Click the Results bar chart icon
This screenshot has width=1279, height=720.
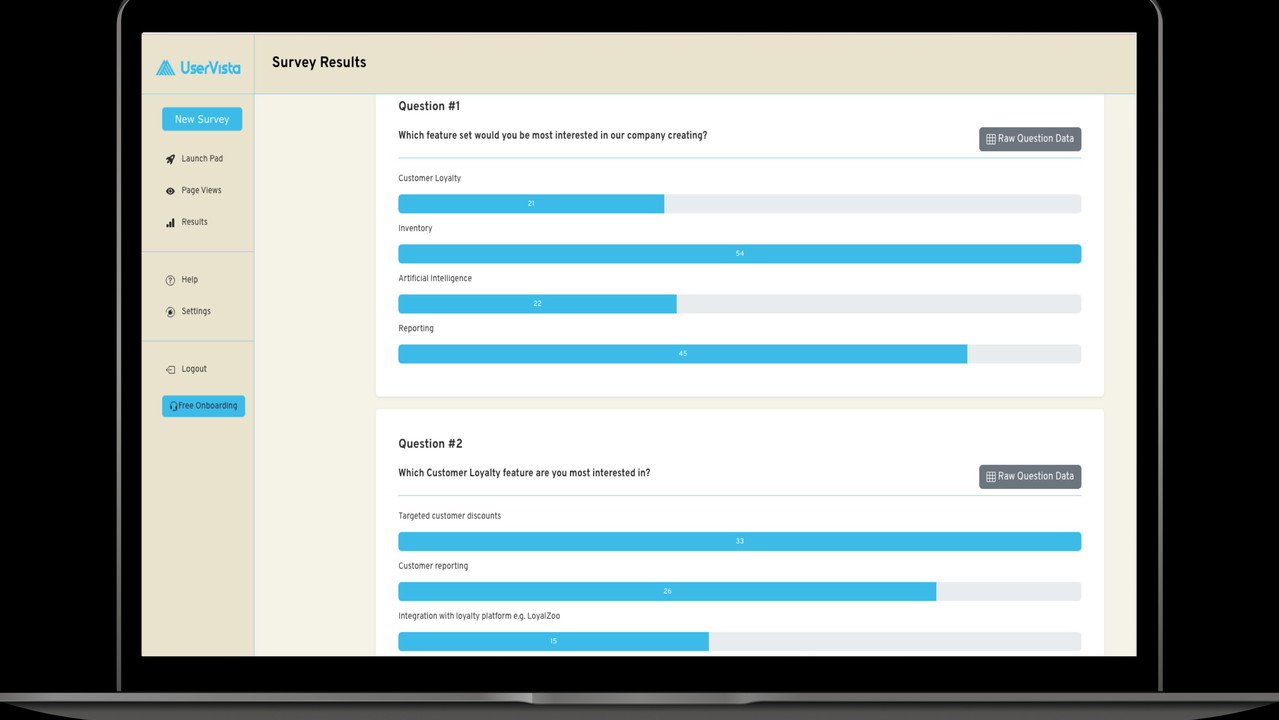(170, 223)
